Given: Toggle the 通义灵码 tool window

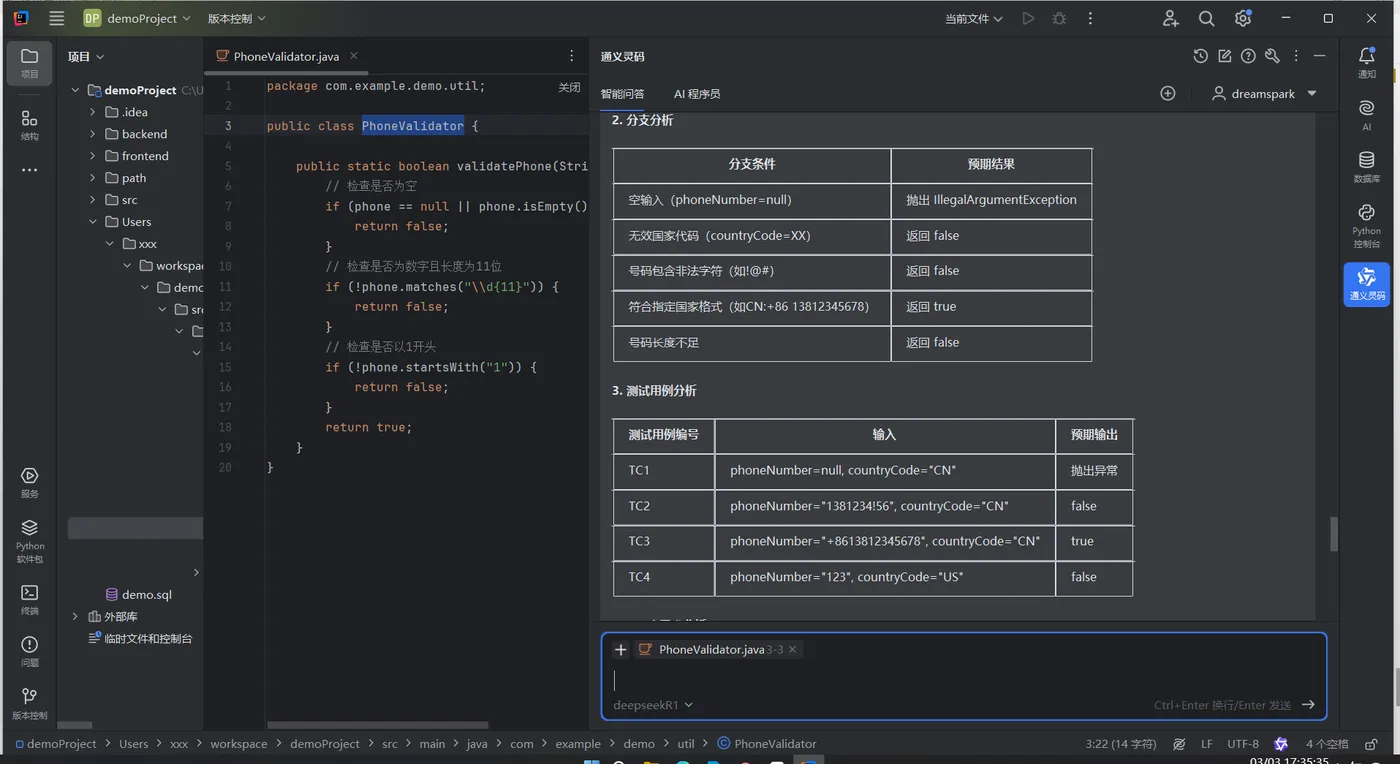Looking at the screenshot, I should tap(1366, 284).
